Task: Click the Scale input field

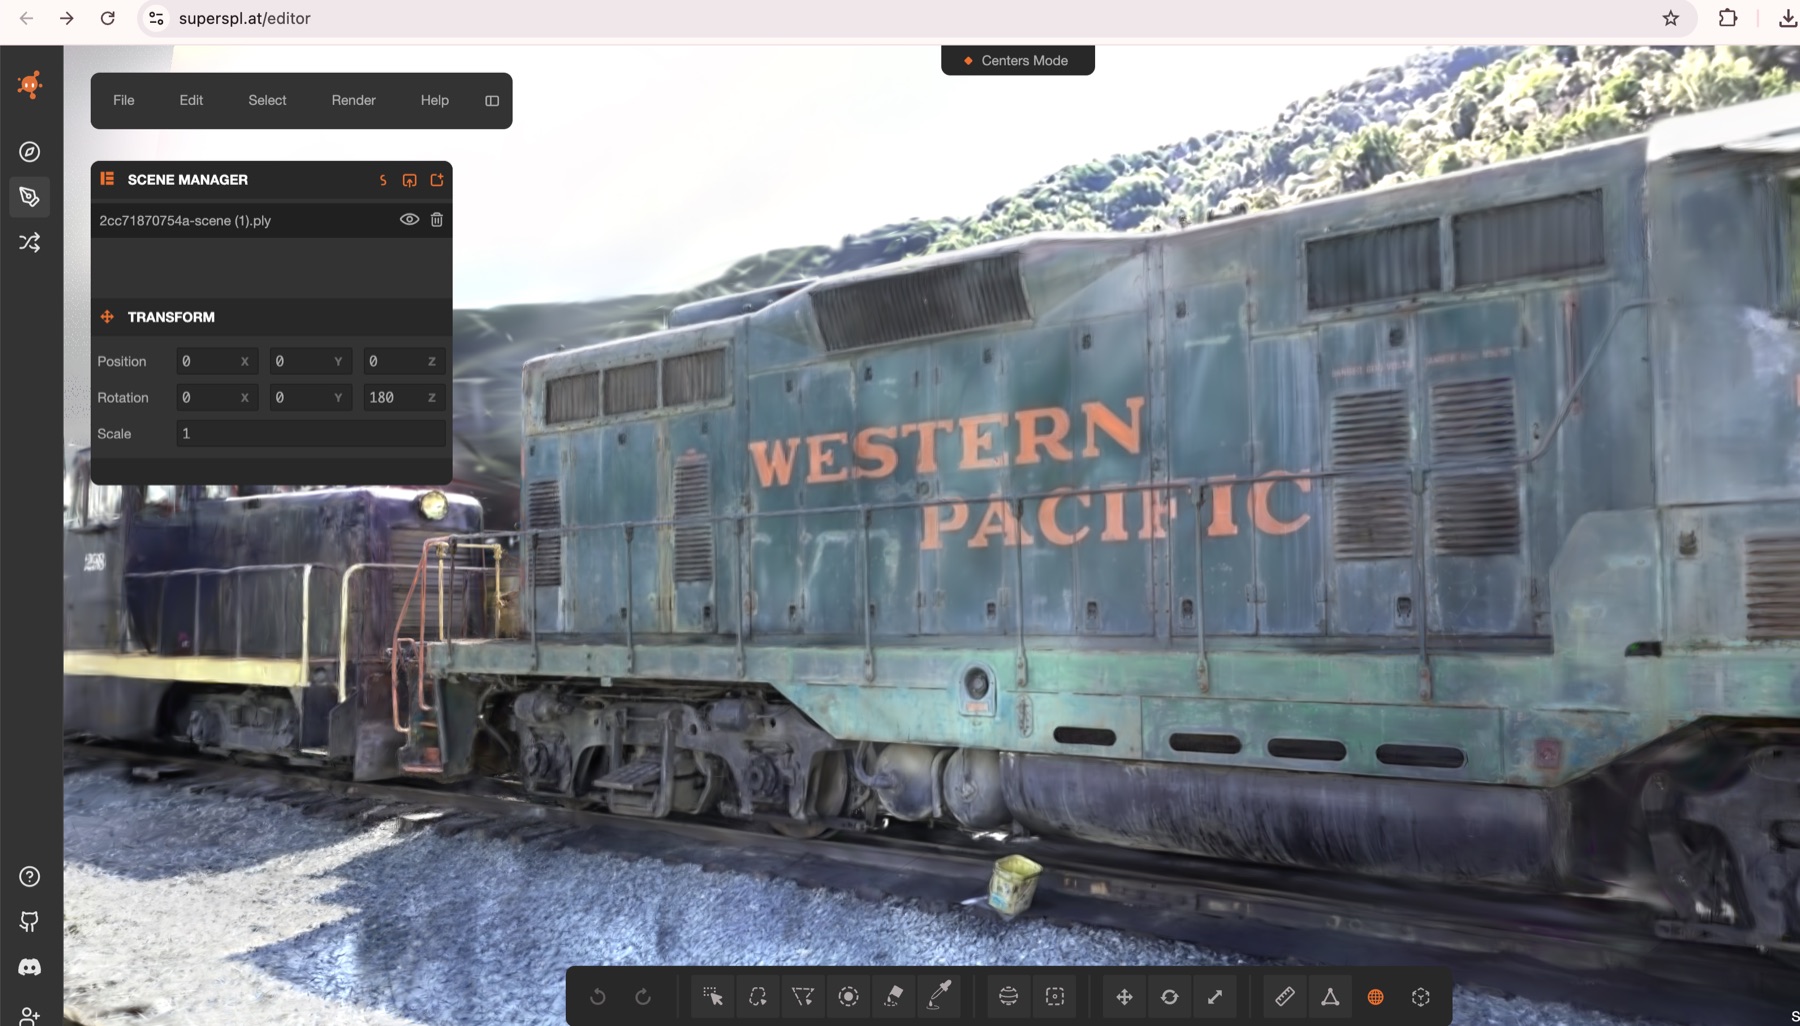Action: [311, 434]
